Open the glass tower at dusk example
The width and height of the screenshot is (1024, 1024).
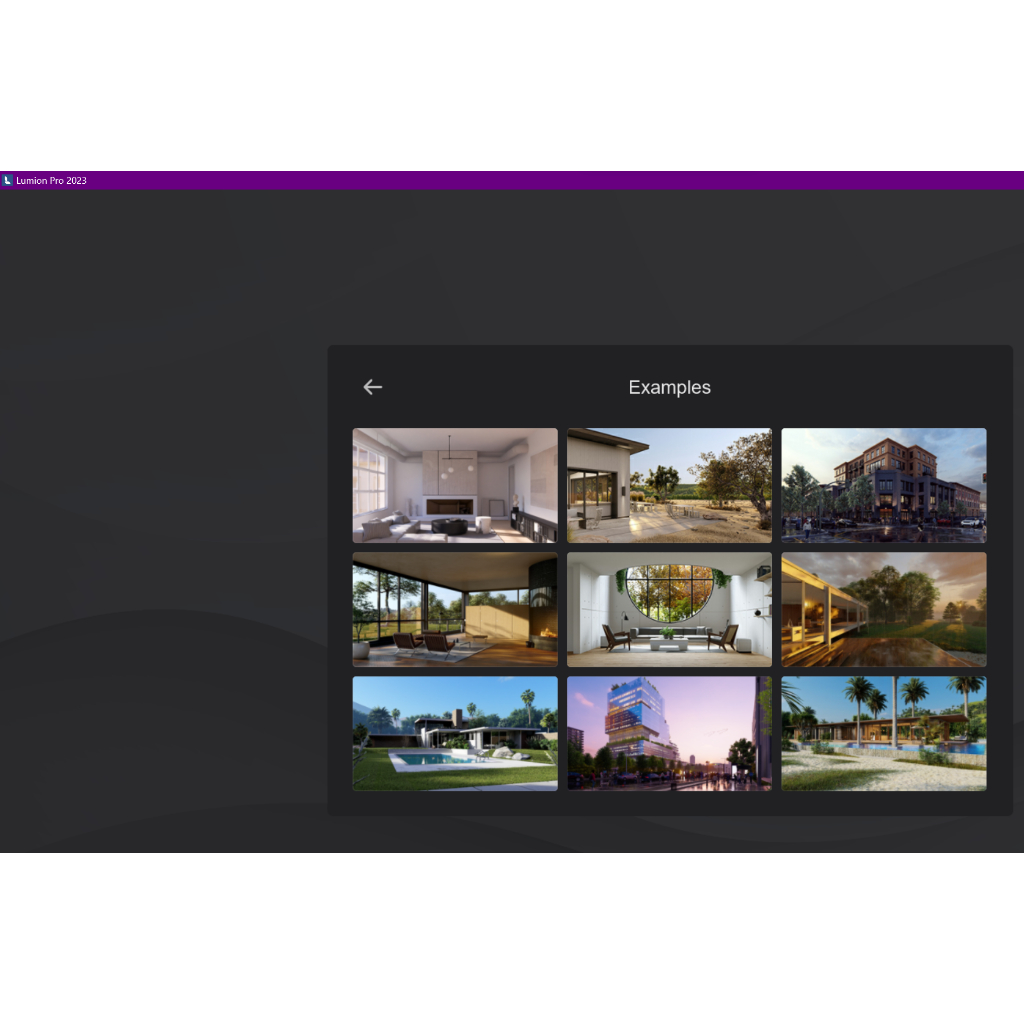click(669, 733)
